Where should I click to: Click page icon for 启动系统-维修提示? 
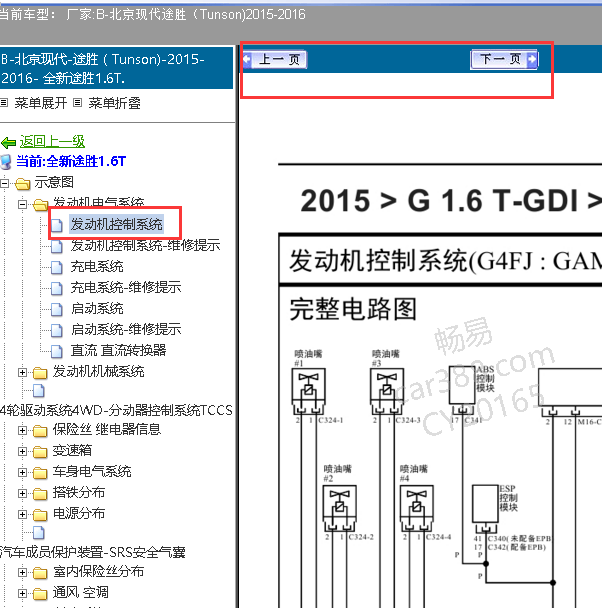pyautogui.click(x=57, y=330)
